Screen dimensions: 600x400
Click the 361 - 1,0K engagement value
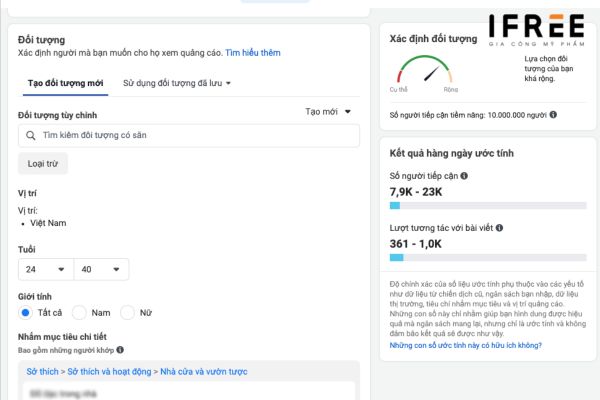(x=416, y=244)
